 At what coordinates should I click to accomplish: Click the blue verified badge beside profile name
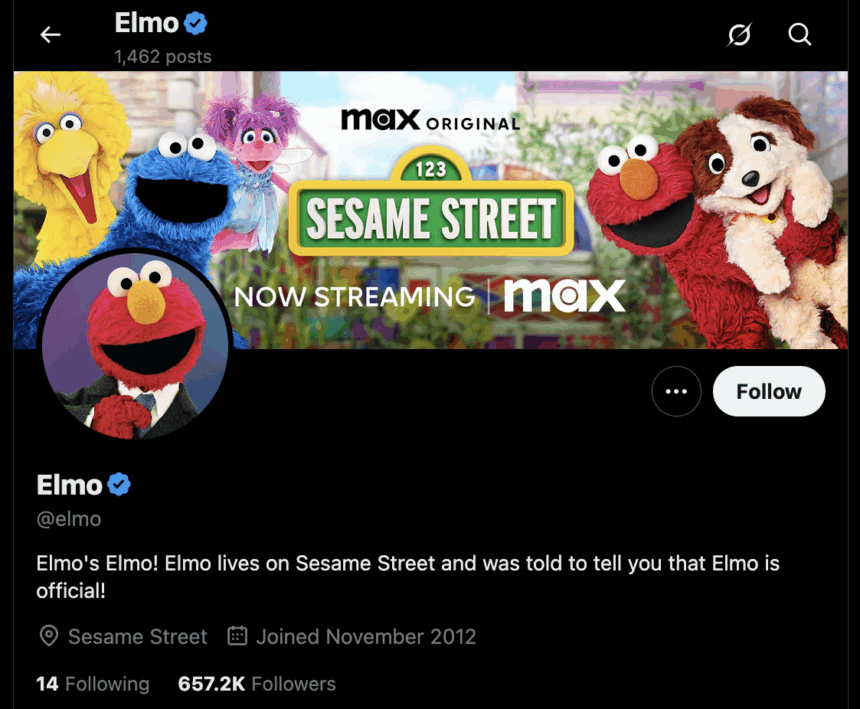coord(118,485)
